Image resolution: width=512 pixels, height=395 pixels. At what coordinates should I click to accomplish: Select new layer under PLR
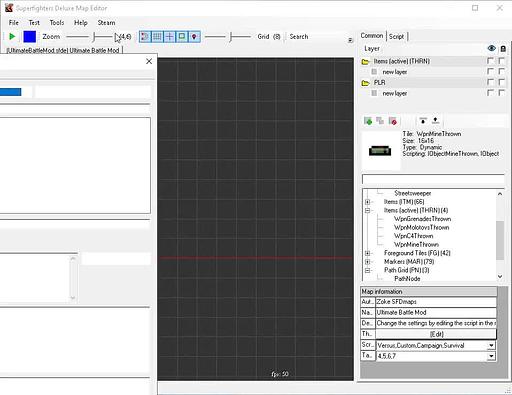coord(395,93)
